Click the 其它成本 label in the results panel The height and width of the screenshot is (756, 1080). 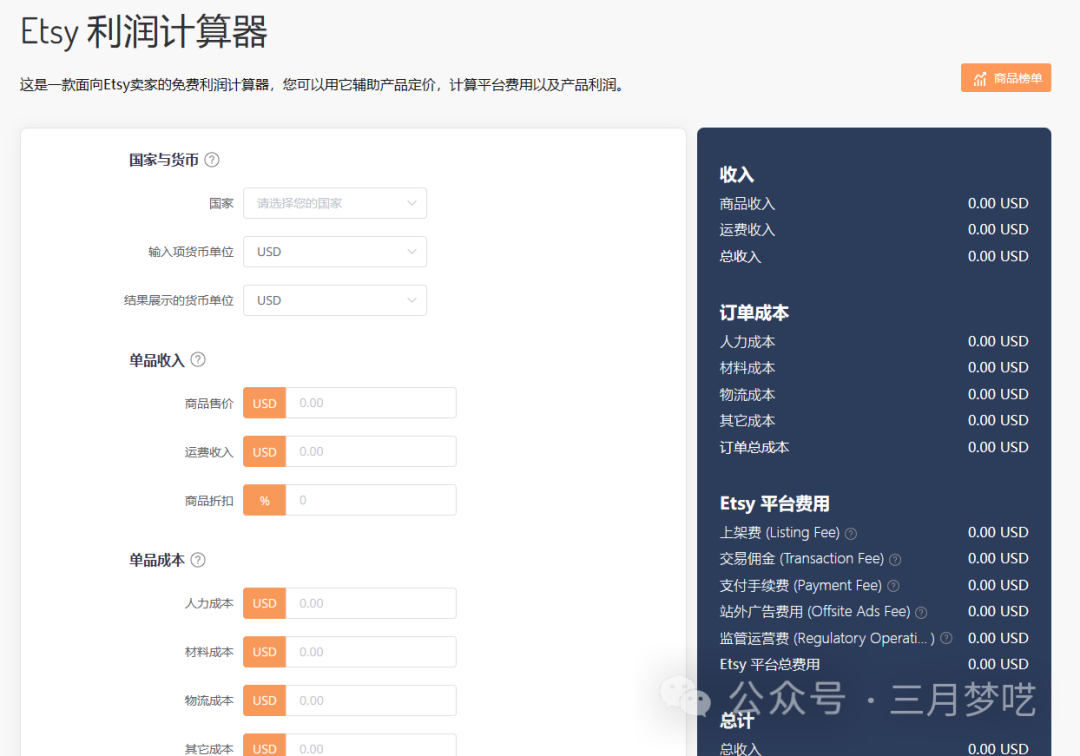tap(747, 421)
